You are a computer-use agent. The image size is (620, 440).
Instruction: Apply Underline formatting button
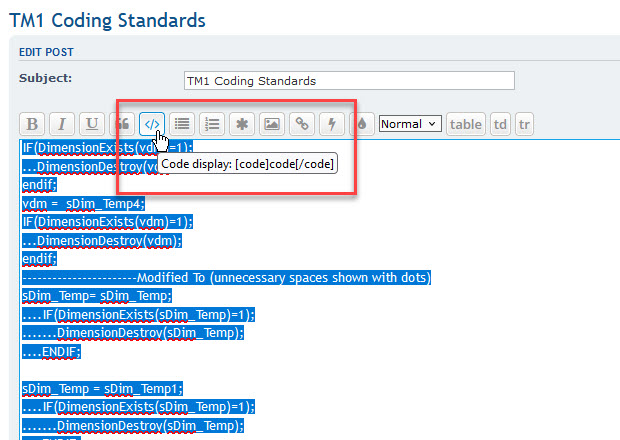tap(92, 124)
